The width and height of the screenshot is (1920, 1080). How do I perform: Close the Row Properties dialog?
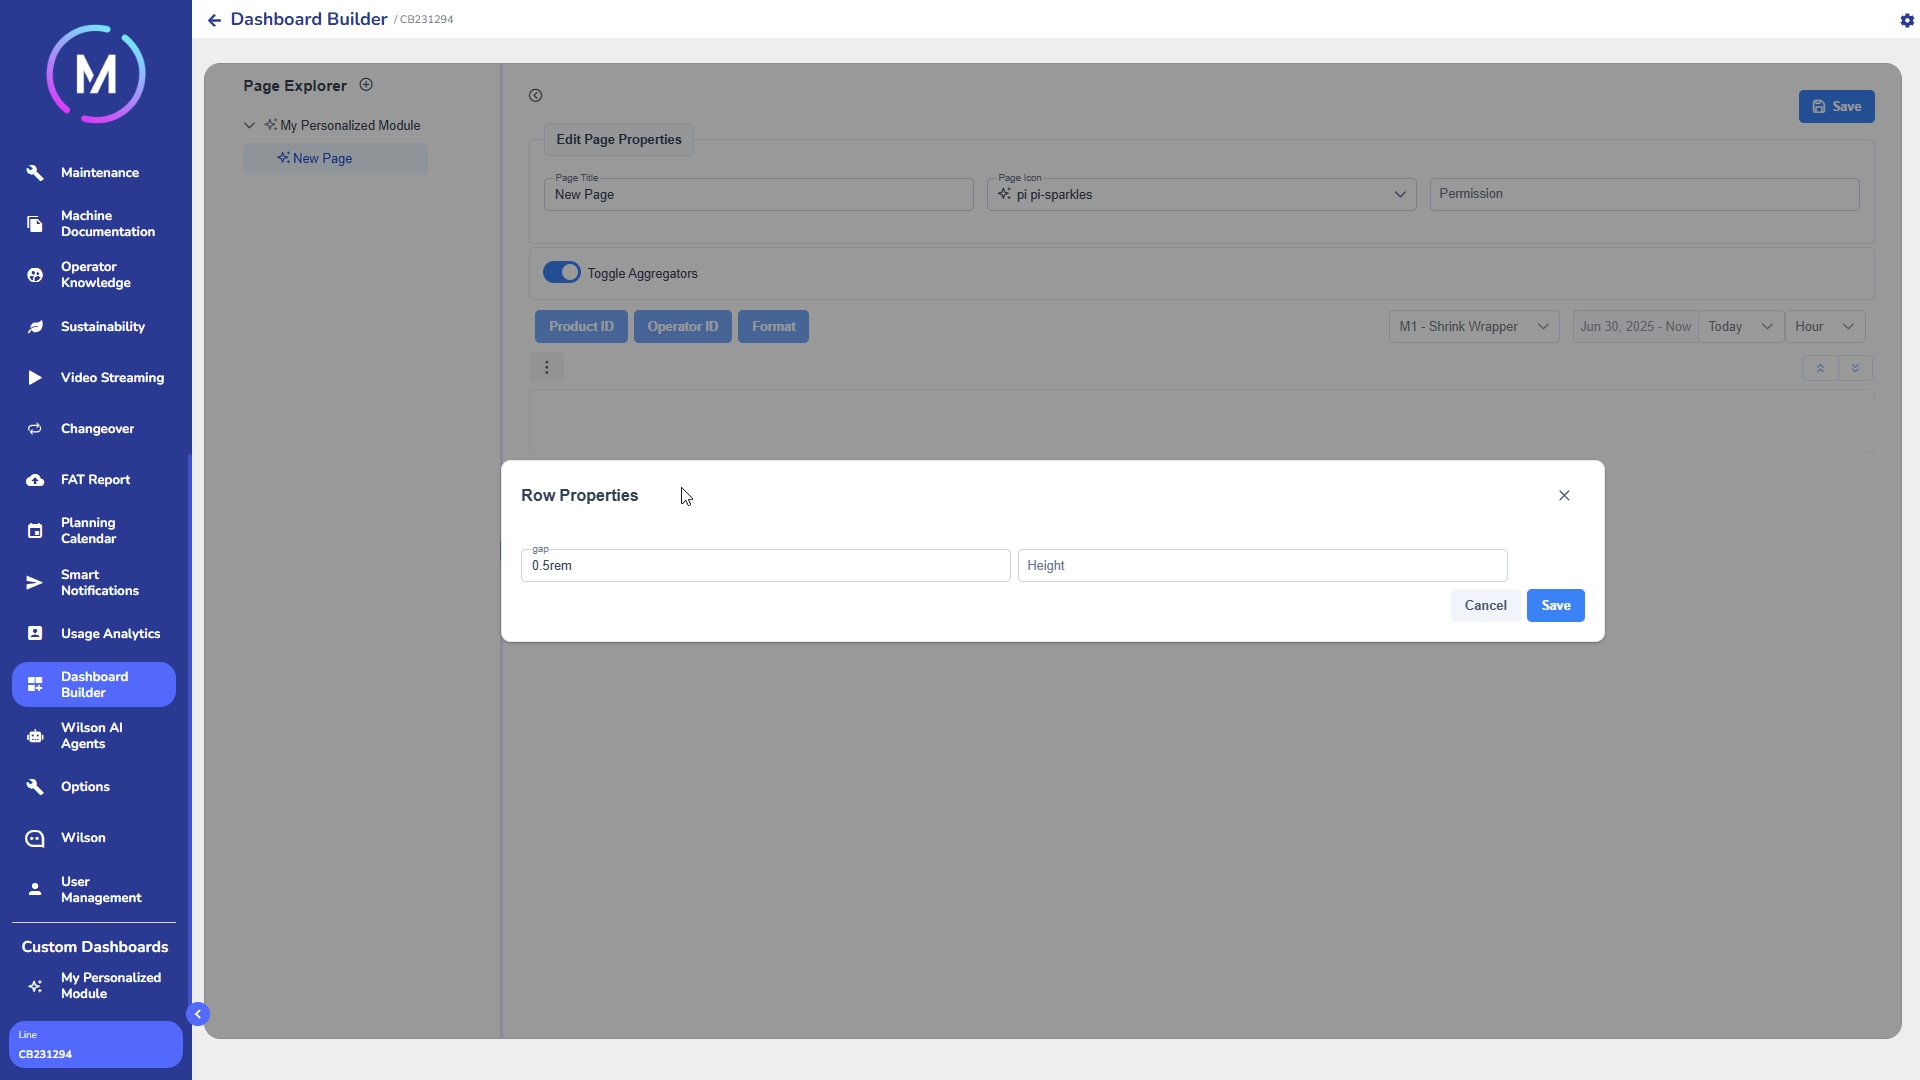tap(1564, 496)
